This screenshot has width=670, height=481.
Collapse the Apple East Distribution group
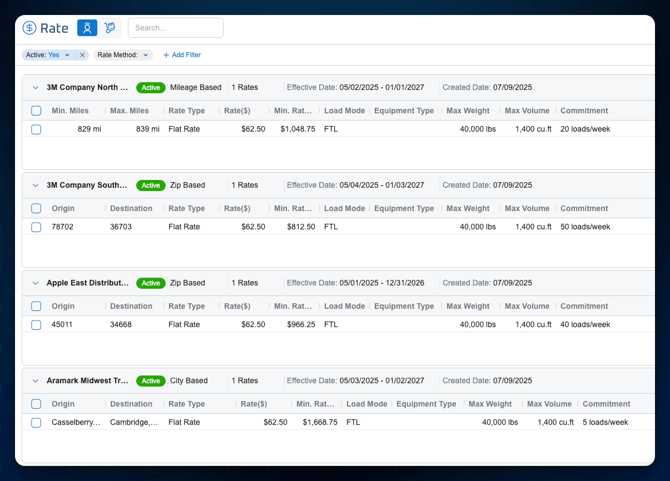click(x=36, y=283)
